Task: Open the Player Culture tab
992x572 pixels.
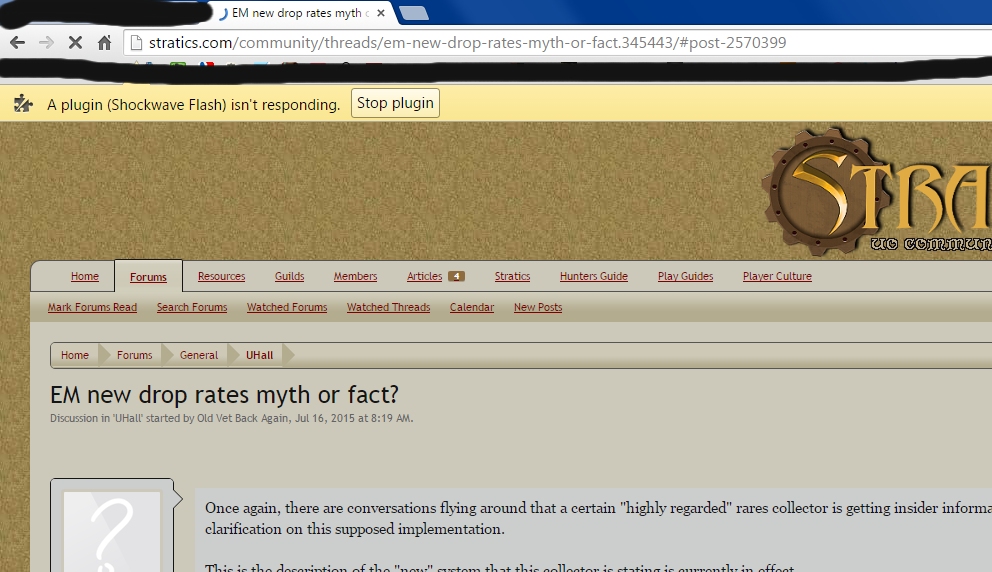Action: point(777,277)
